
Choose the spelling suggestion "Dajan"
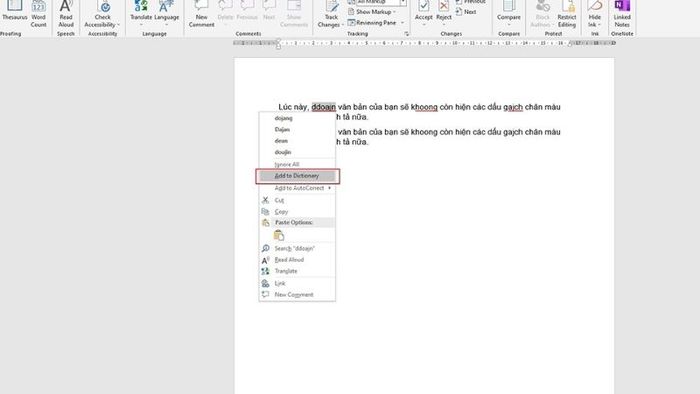tap(297, 129)
